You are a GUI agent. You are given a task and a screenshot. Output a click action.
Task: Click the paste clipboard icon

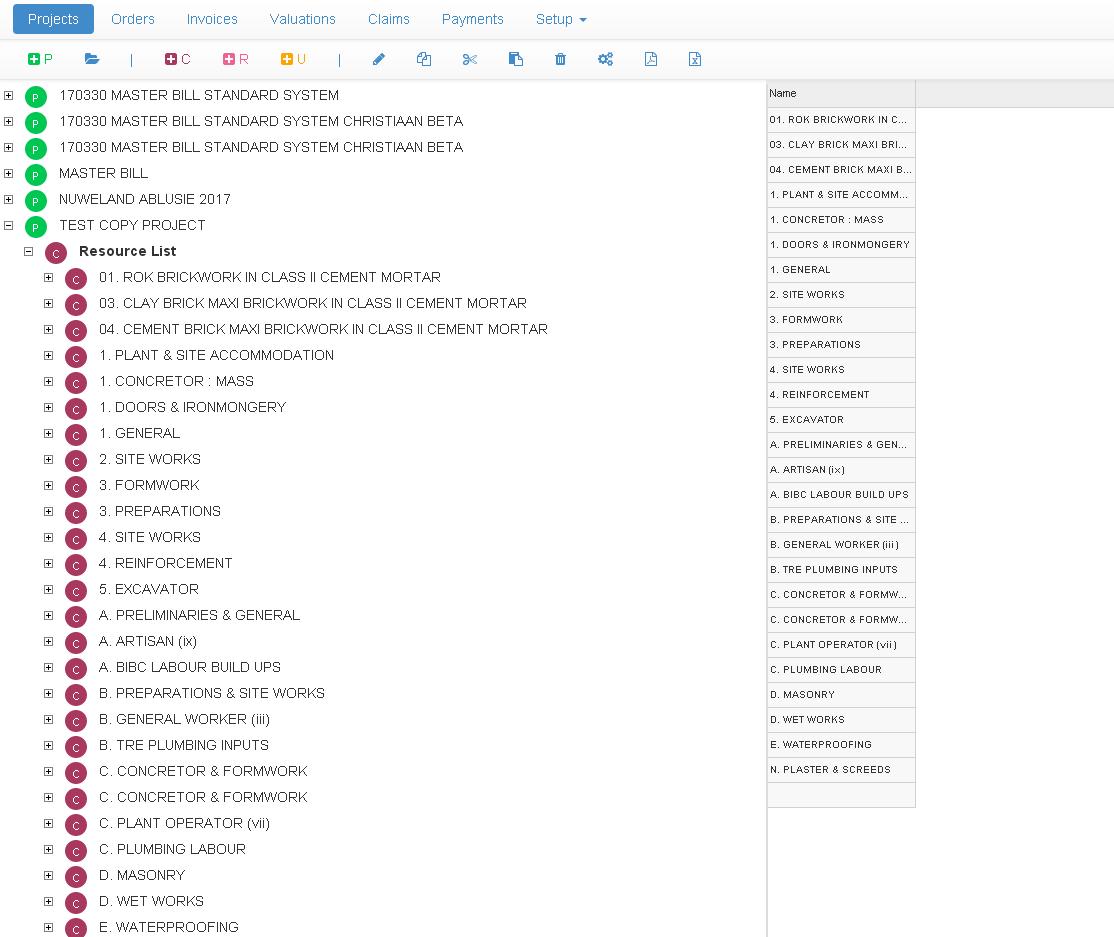[516, 59]
